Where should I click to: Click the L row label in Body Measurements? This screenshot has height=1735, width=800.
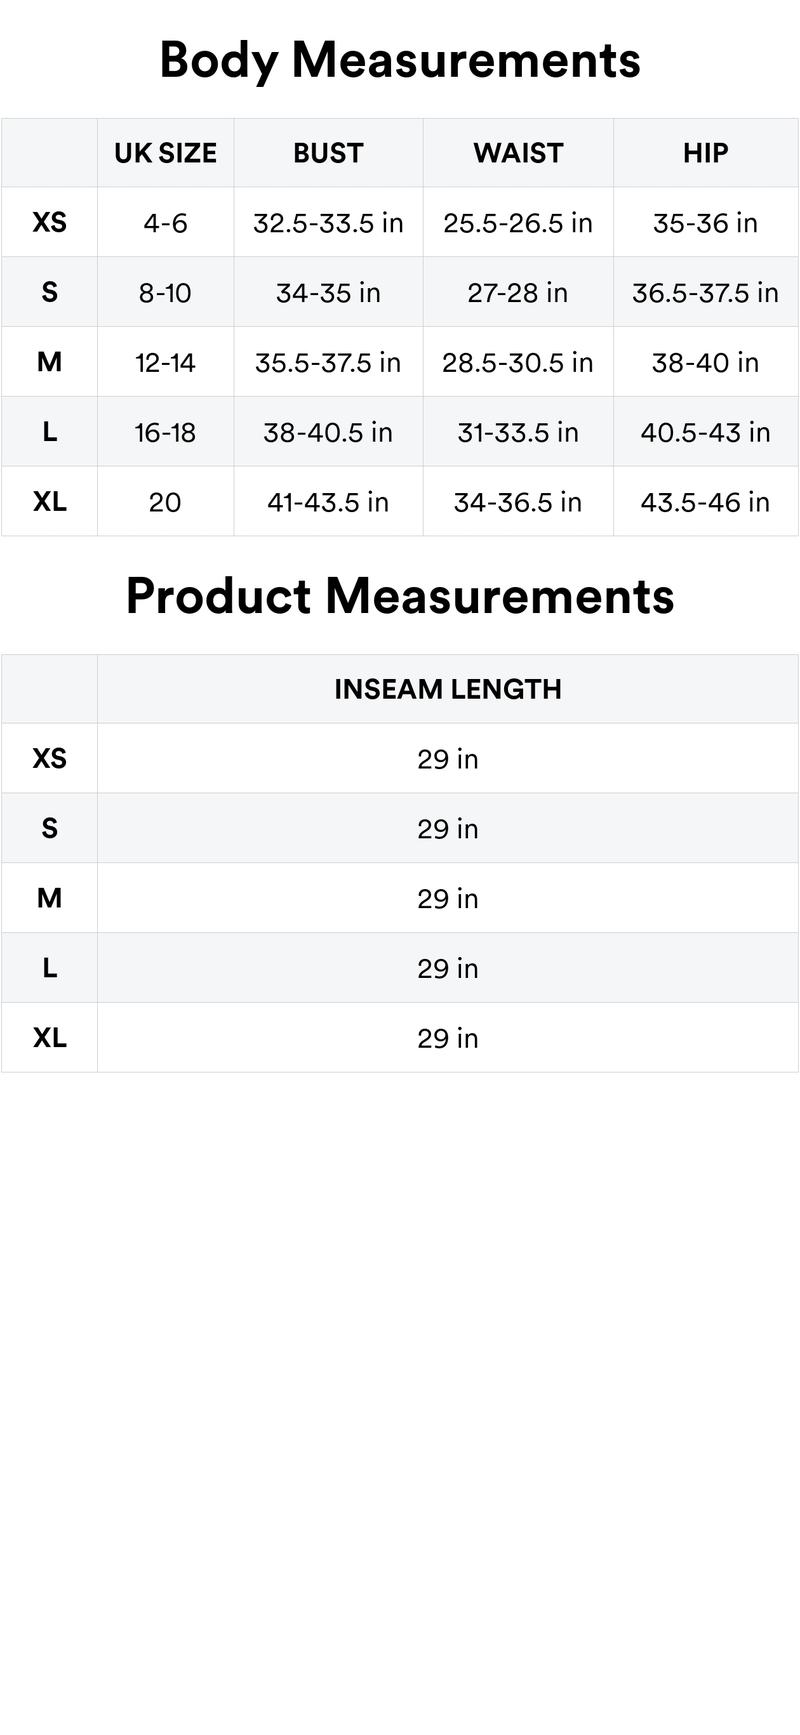(x=50, y=432)
